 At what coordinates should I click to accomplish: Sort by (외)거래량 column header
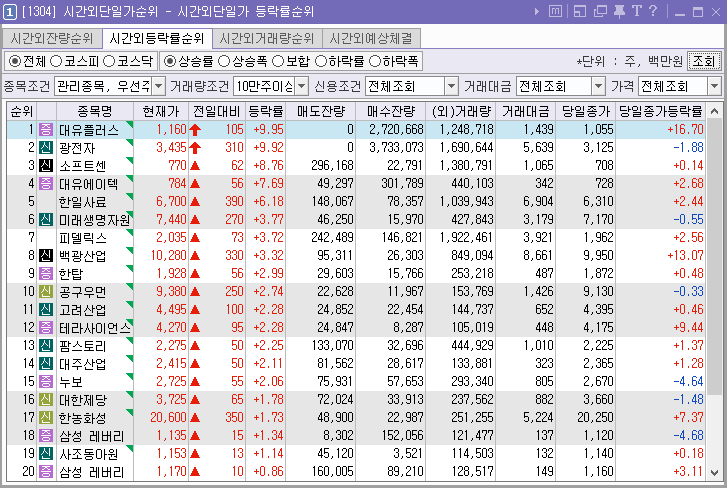(460, 111)
